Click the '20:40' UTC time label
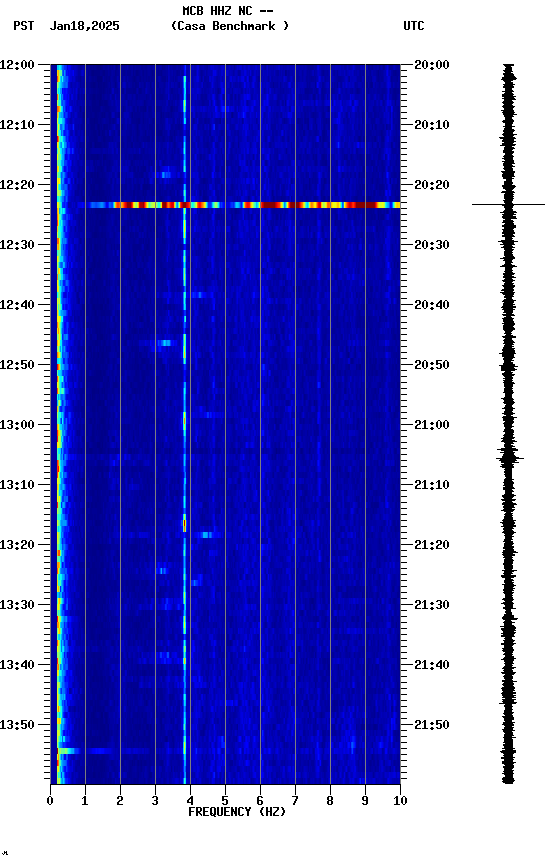Image resolution: width=552 pixels, height=864 pixels. 432,305
